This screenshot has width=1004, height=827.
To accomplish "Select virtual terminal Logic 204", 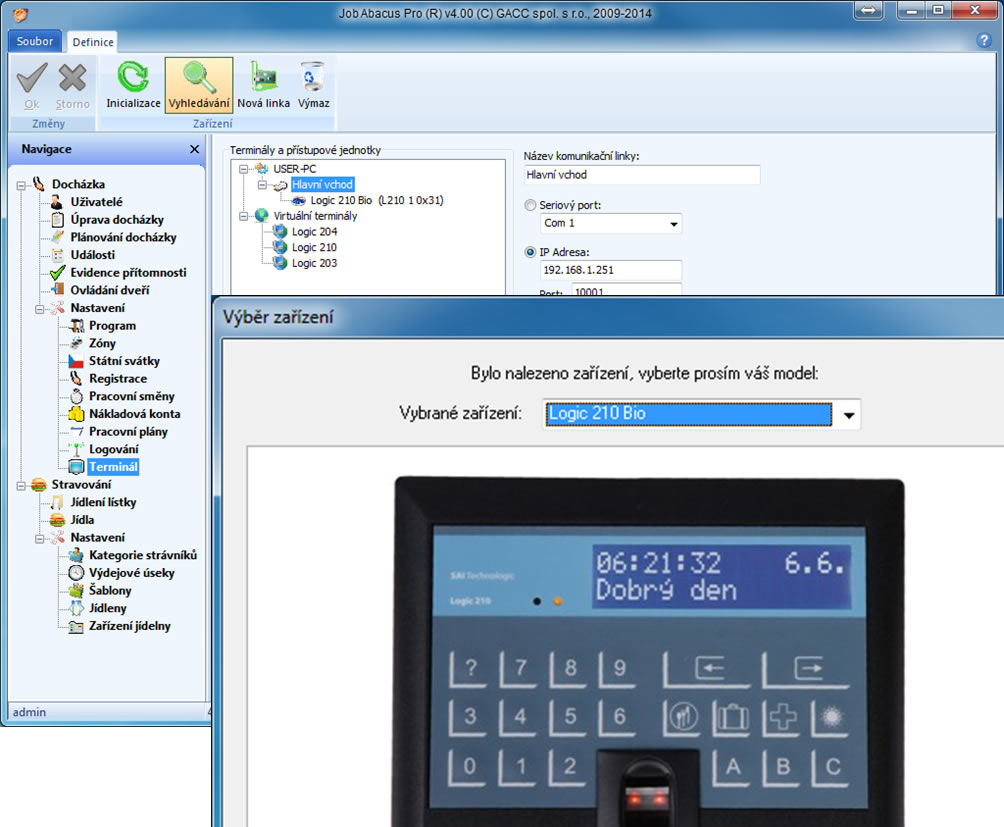I will tap(314, 232).
